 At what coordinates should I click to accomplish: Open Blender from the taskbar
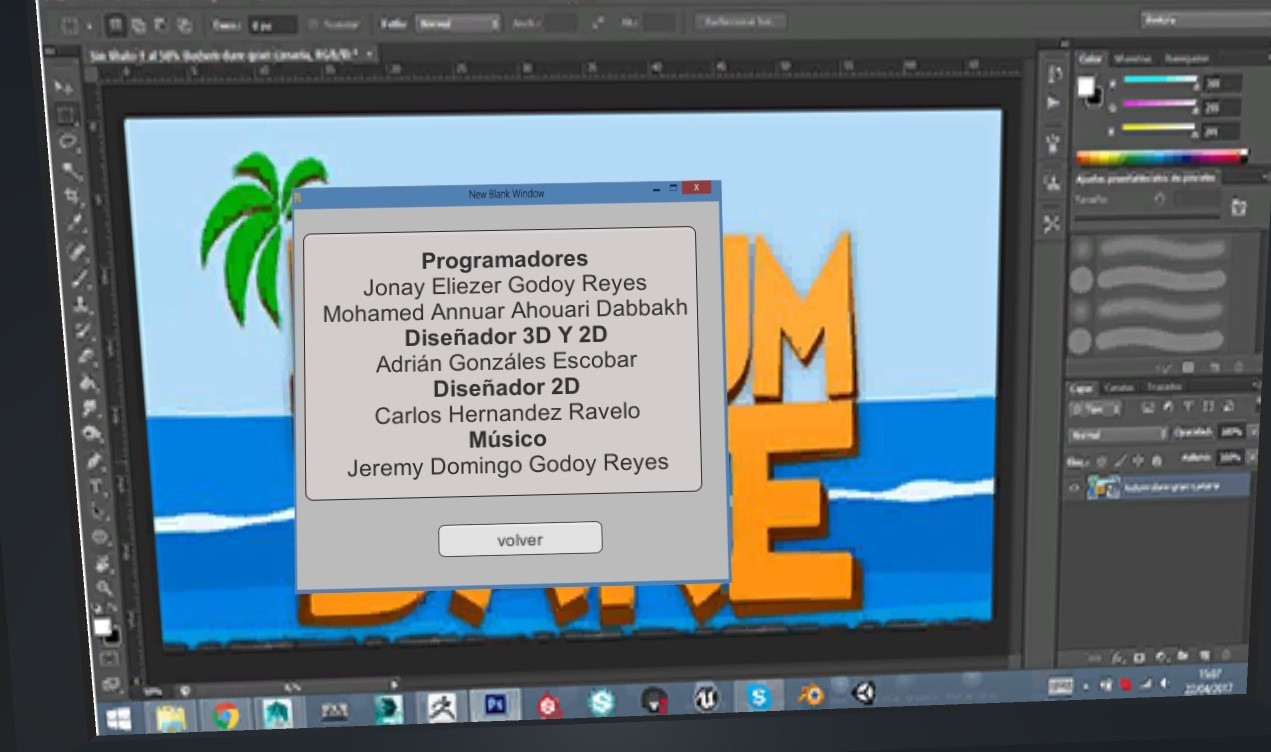[811, 695]
